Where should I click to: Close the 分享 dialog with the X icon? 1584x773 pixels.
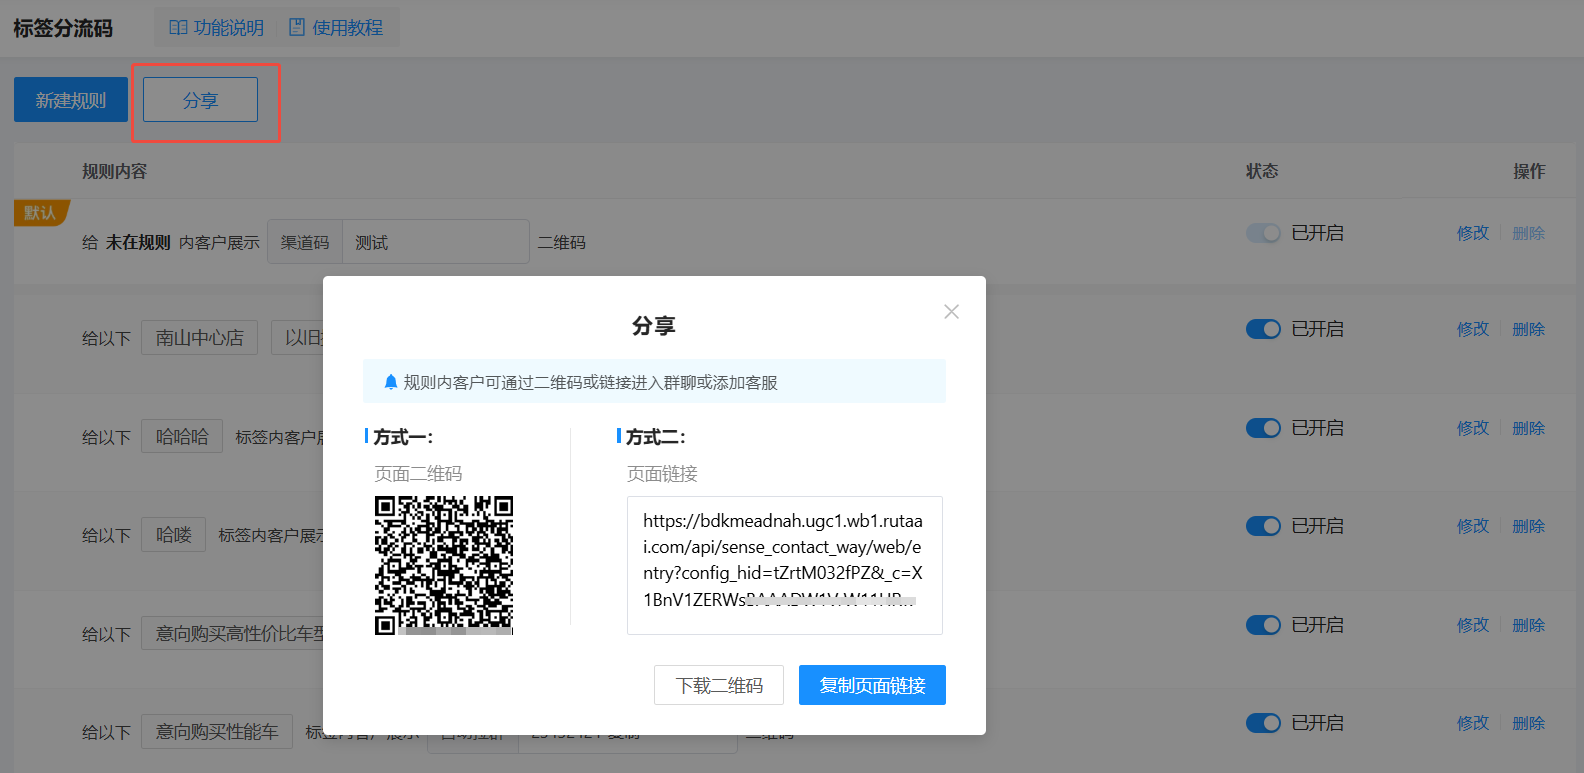951,312
